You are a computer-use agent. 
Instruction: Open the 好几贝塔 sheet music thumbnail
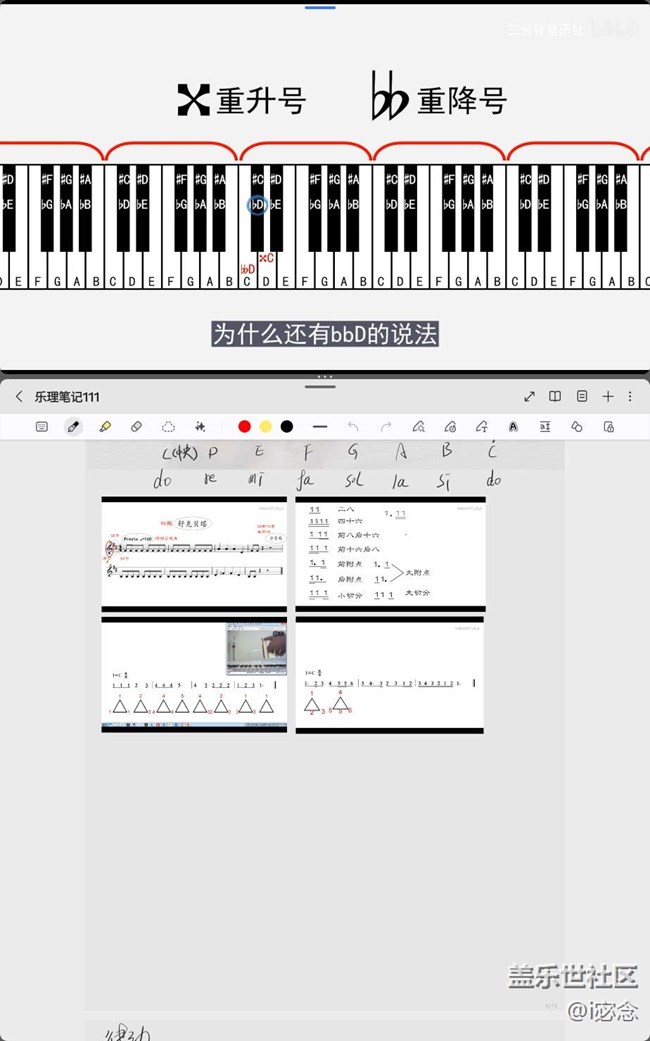[194, 554]
